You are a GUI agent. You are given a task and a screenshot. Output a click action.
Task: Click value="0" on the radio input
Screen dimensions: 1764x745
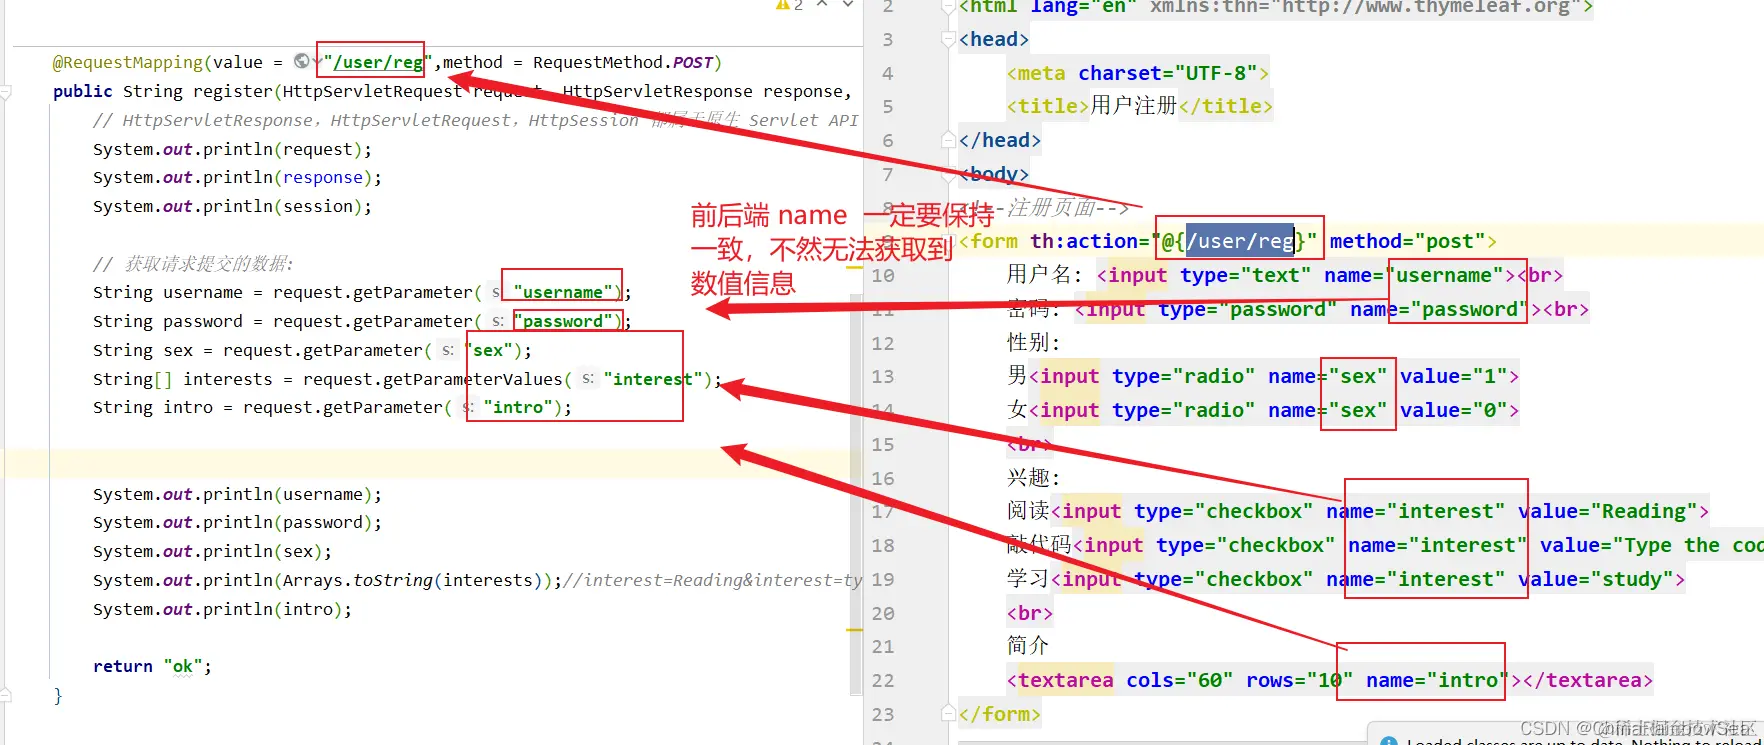click(1453, 410)
